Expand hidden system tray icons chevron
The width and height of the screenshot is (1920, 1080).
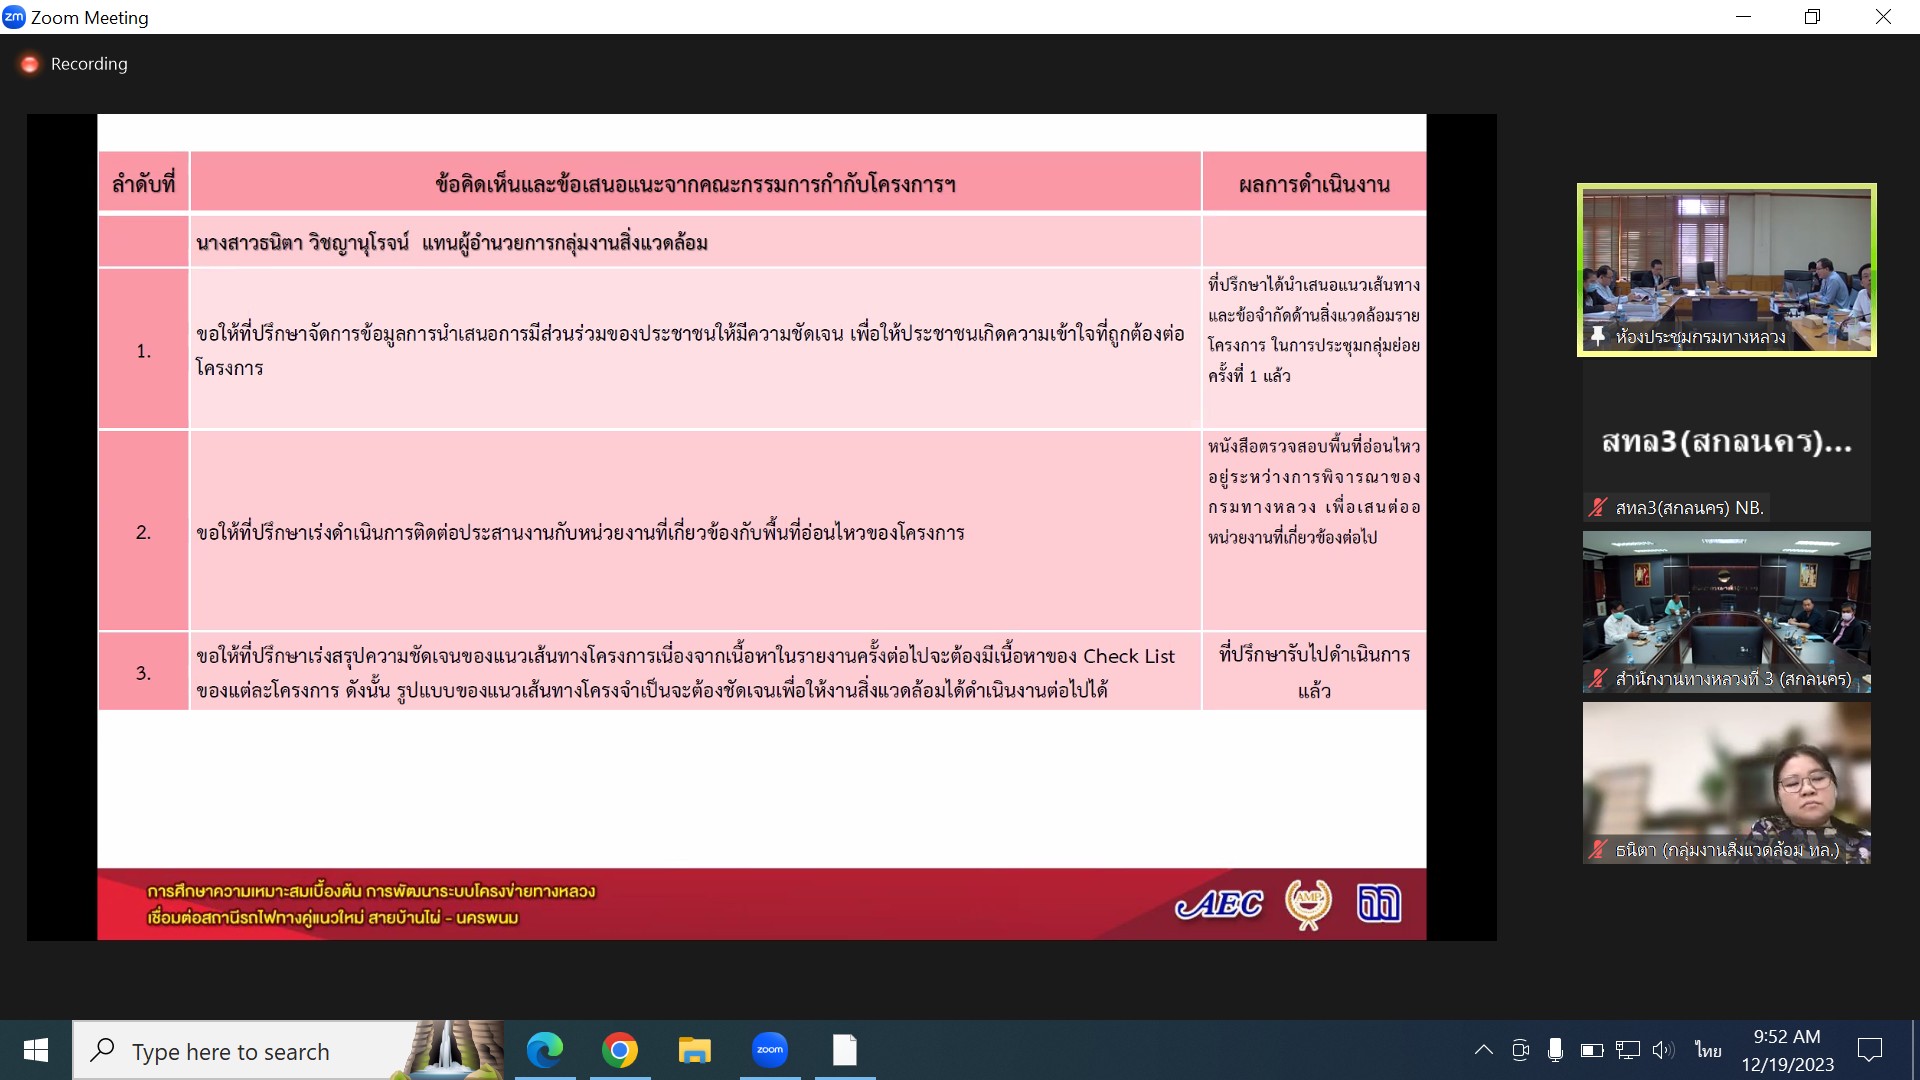(x=1484, y=1050)
